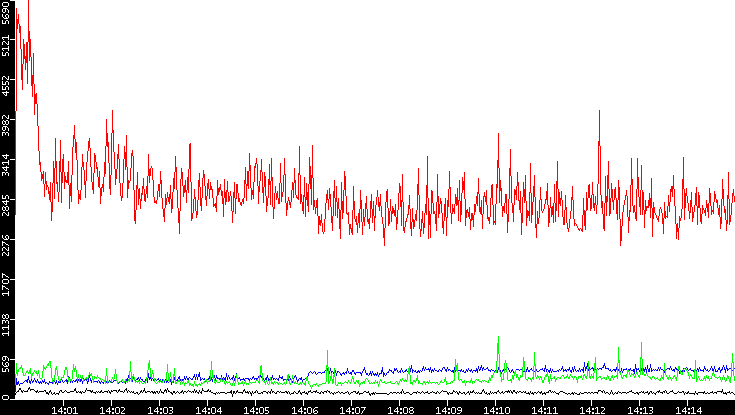Image resolution: width=735 pixels, height=415 pixels.
Task: Click the 14:03 time axis label
Action: click(160, 410)
